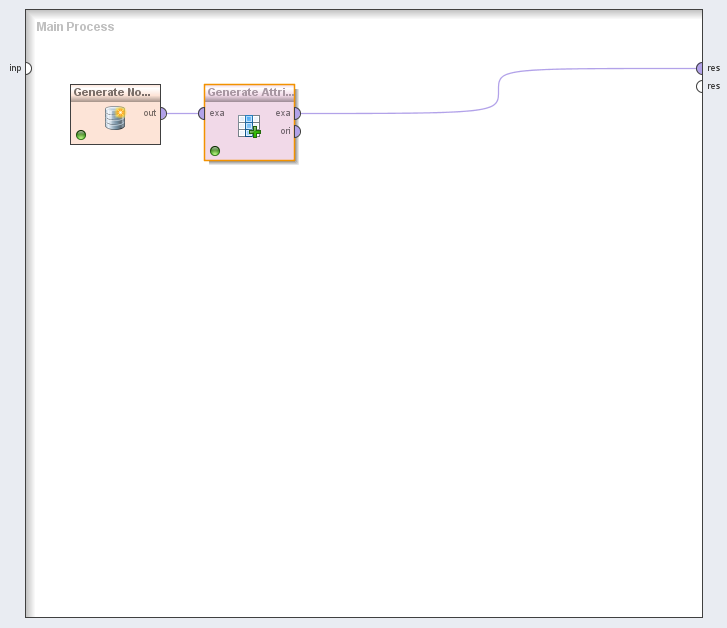This screenshot has width=727, height=628.
Task: Click the 'exa' output port on Generate Attri...
Action: 296,113
